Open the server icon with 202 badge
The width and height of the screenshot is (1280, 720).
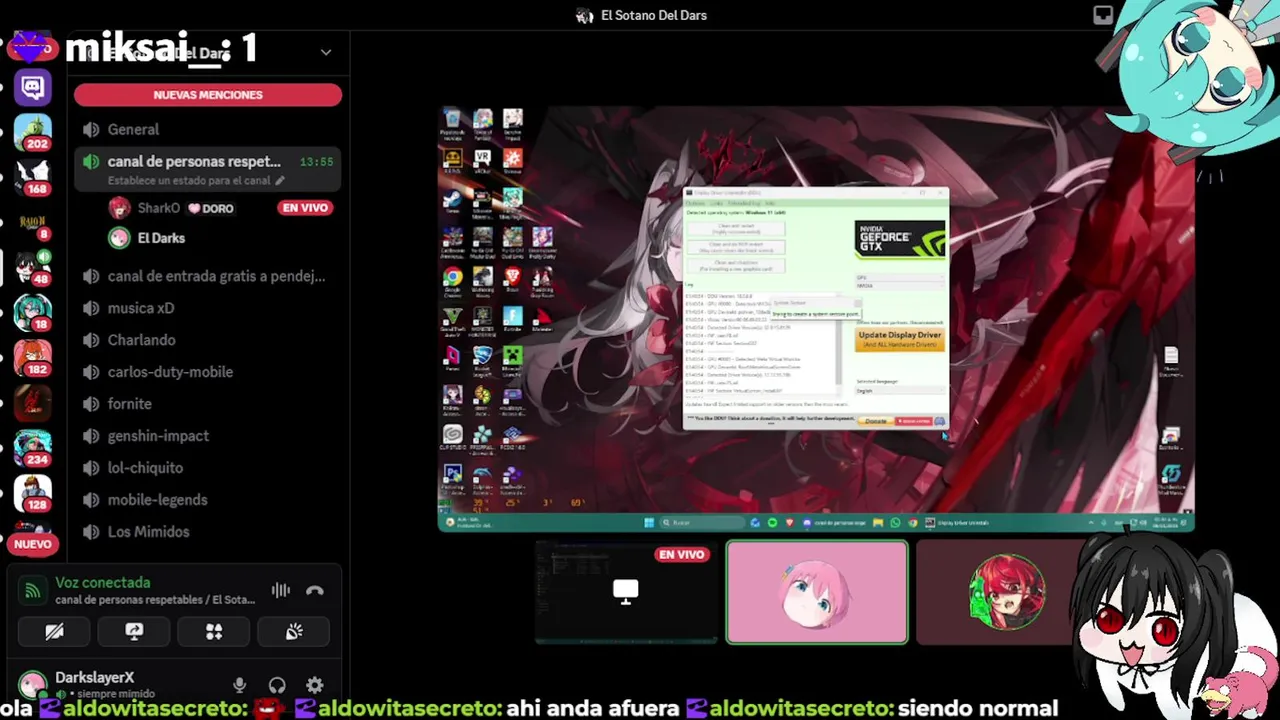[x=33, y=131]
